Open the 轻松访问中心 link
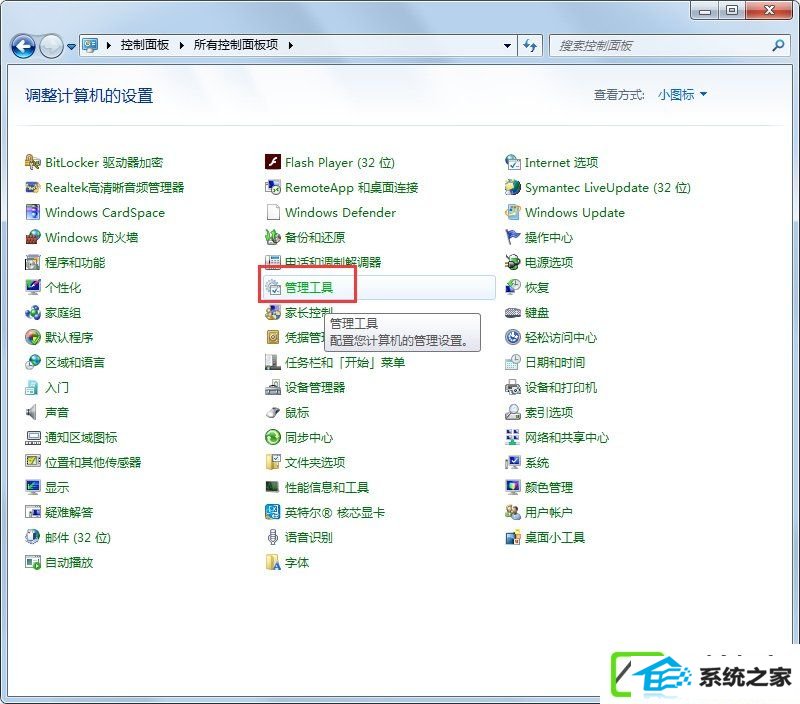This screenshot has height=704, width=800. (x=561, y=337)
